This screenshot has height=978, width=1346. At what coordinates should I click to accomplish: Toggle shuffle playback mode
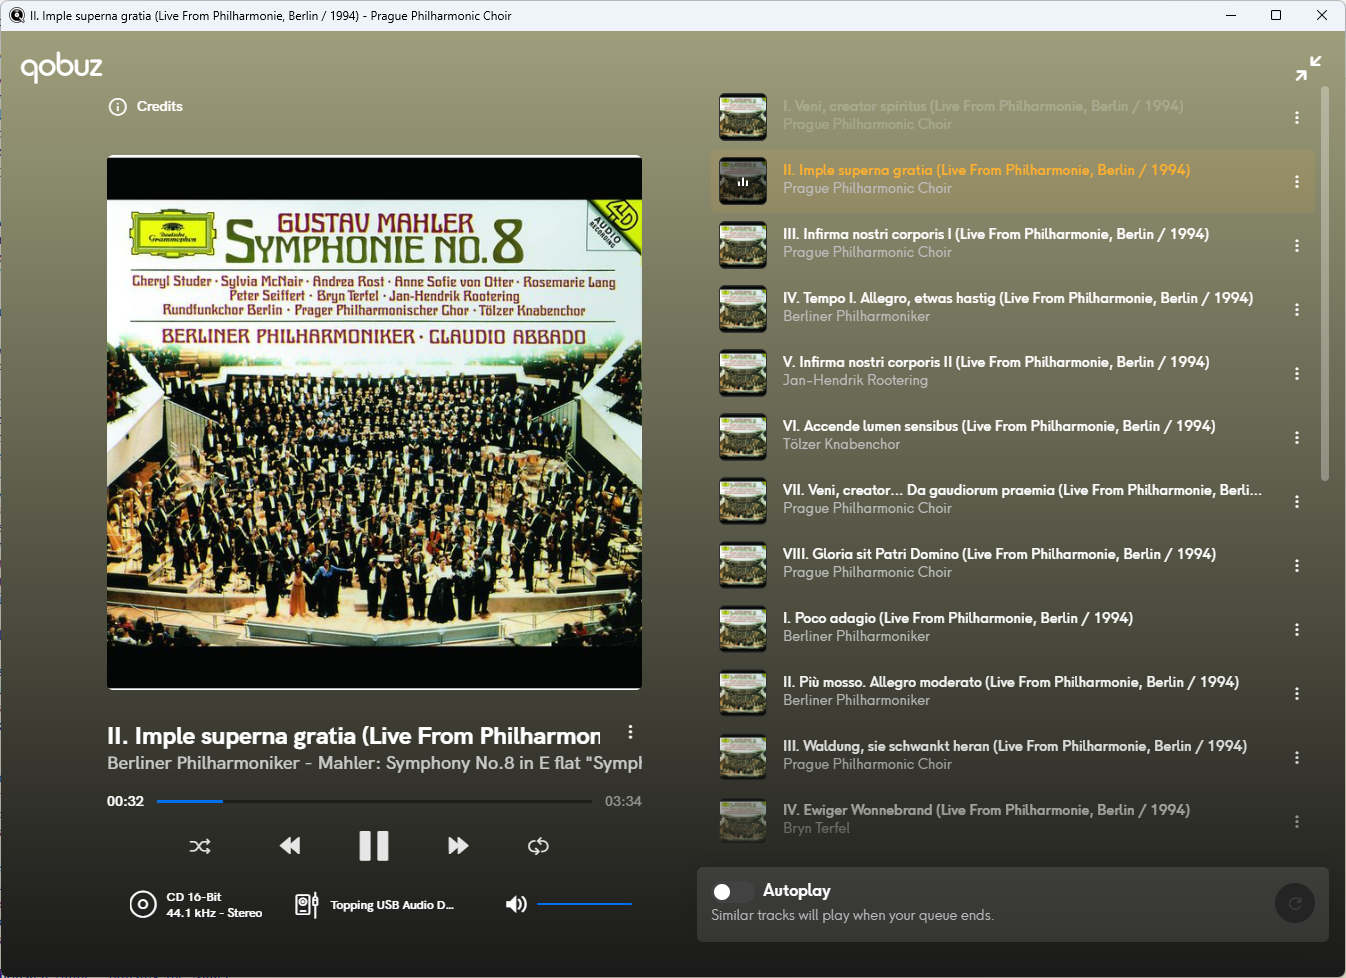pos(200,846)
